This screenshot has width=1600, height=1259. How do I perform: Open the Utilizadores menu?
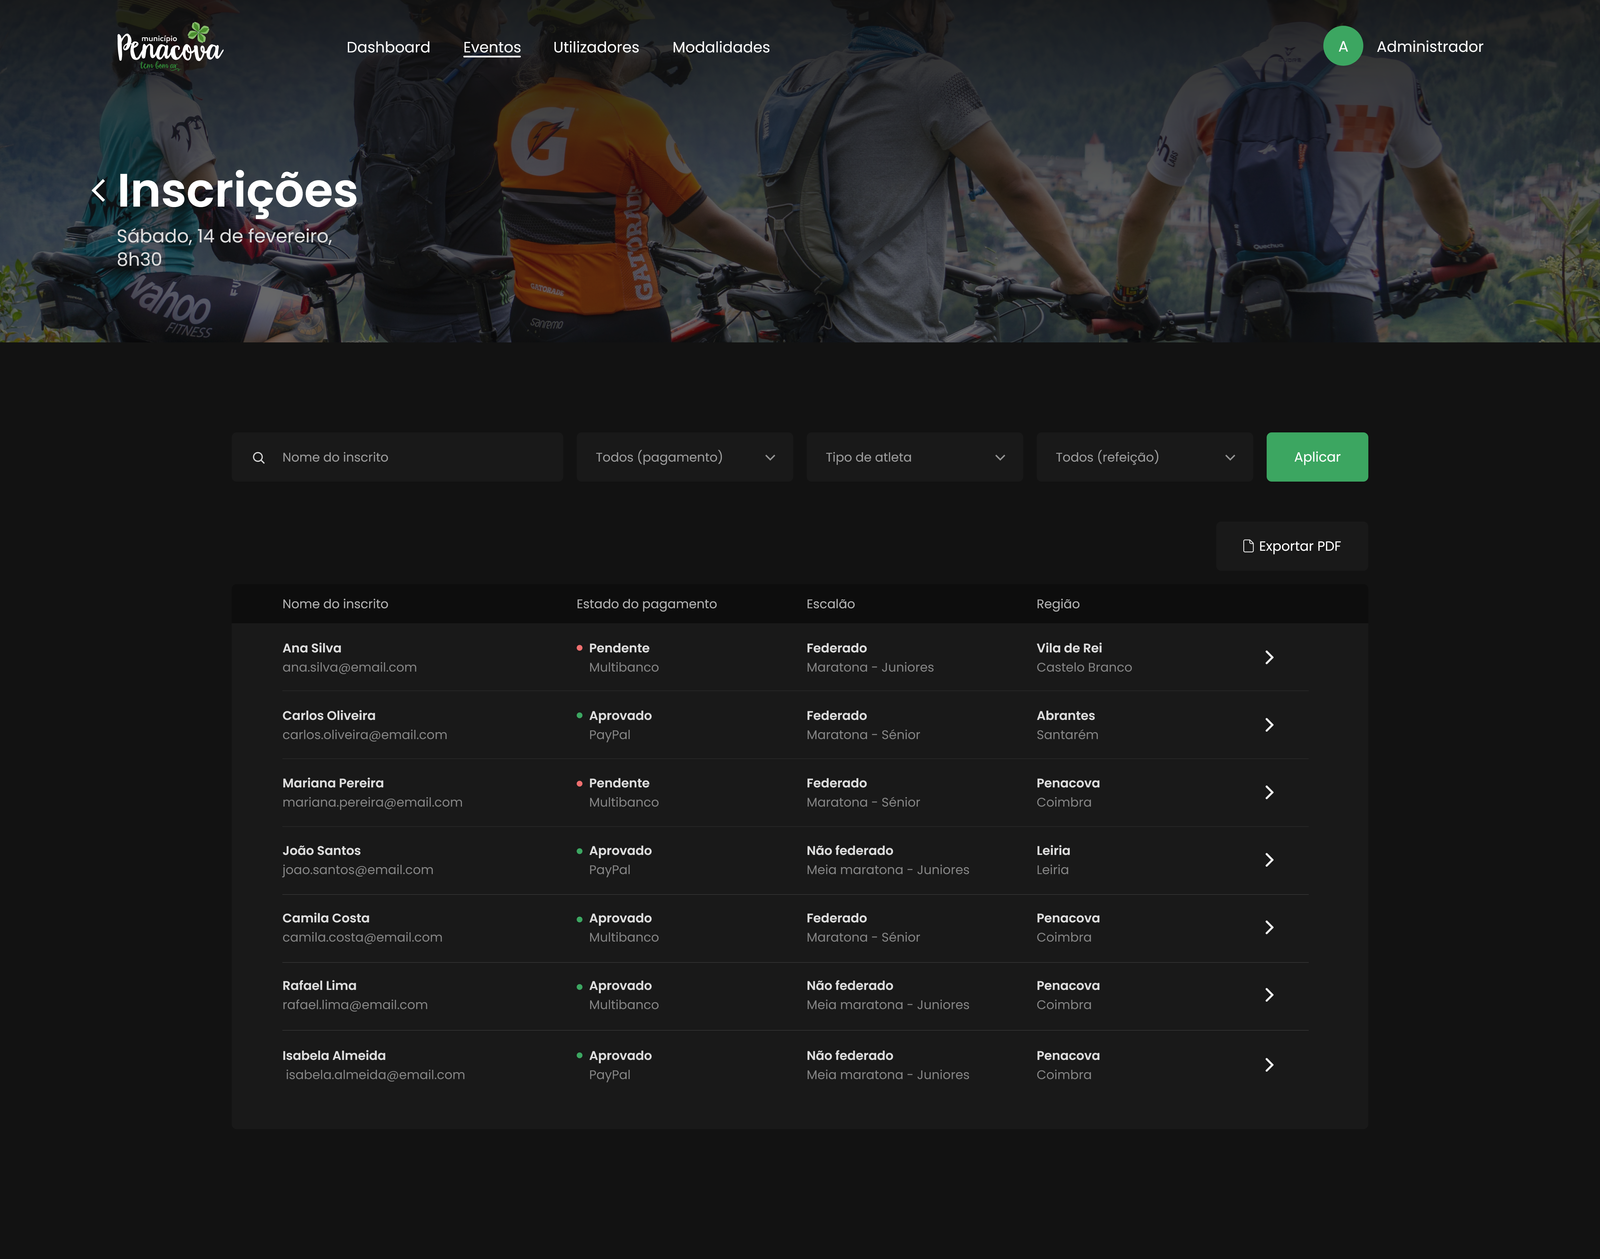(x=596, y=47)
